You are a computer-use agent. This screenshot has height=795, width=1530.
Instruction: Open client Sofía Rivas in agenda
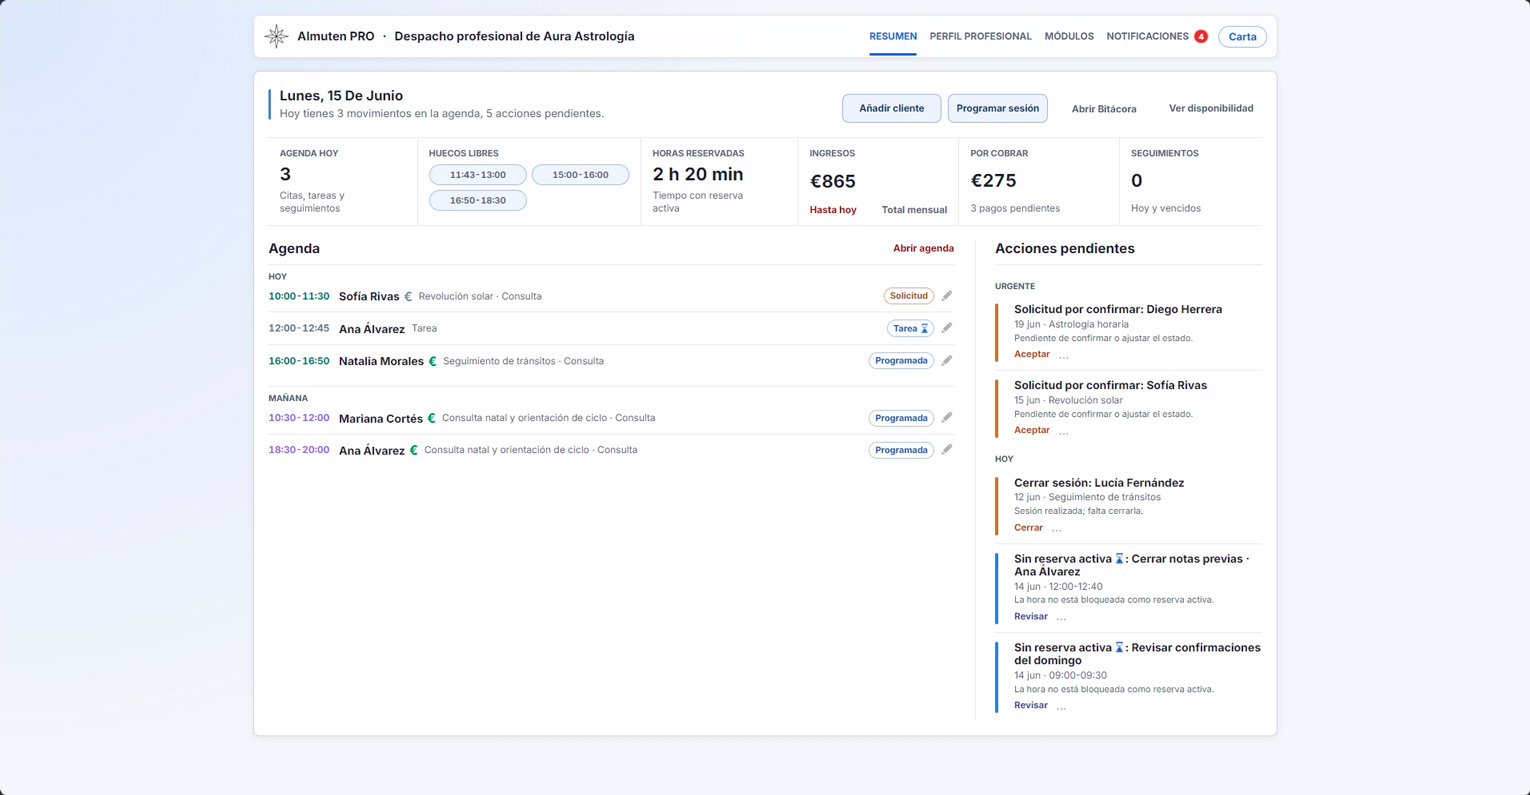(369, 297)
